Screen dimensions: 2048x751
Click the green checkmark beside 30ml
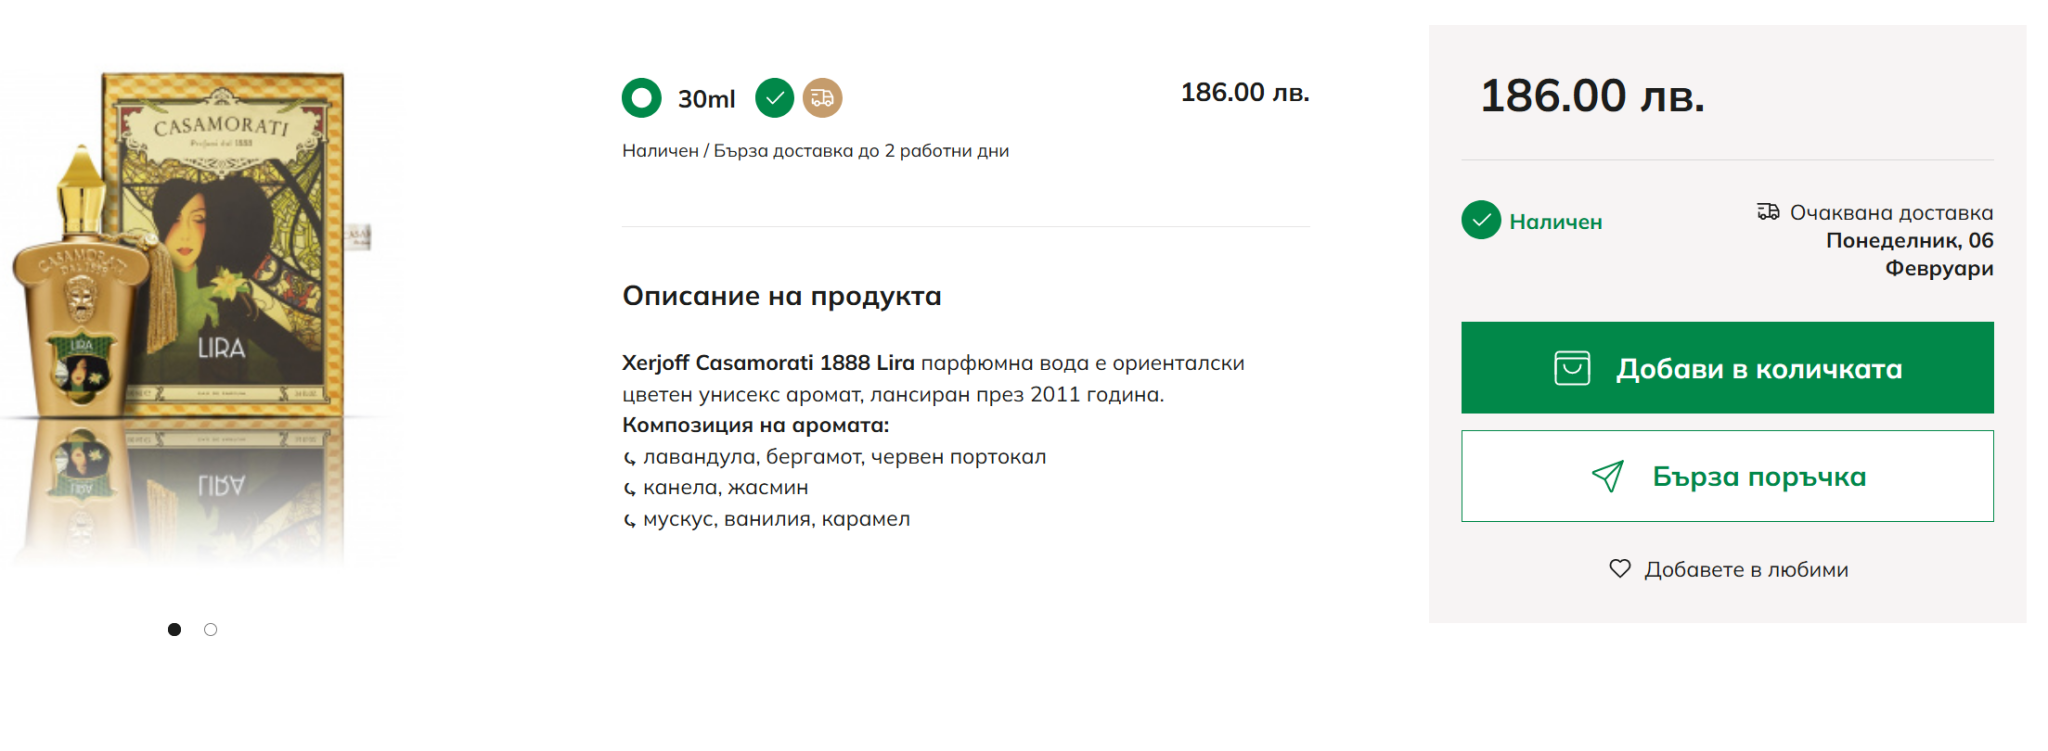774,98
